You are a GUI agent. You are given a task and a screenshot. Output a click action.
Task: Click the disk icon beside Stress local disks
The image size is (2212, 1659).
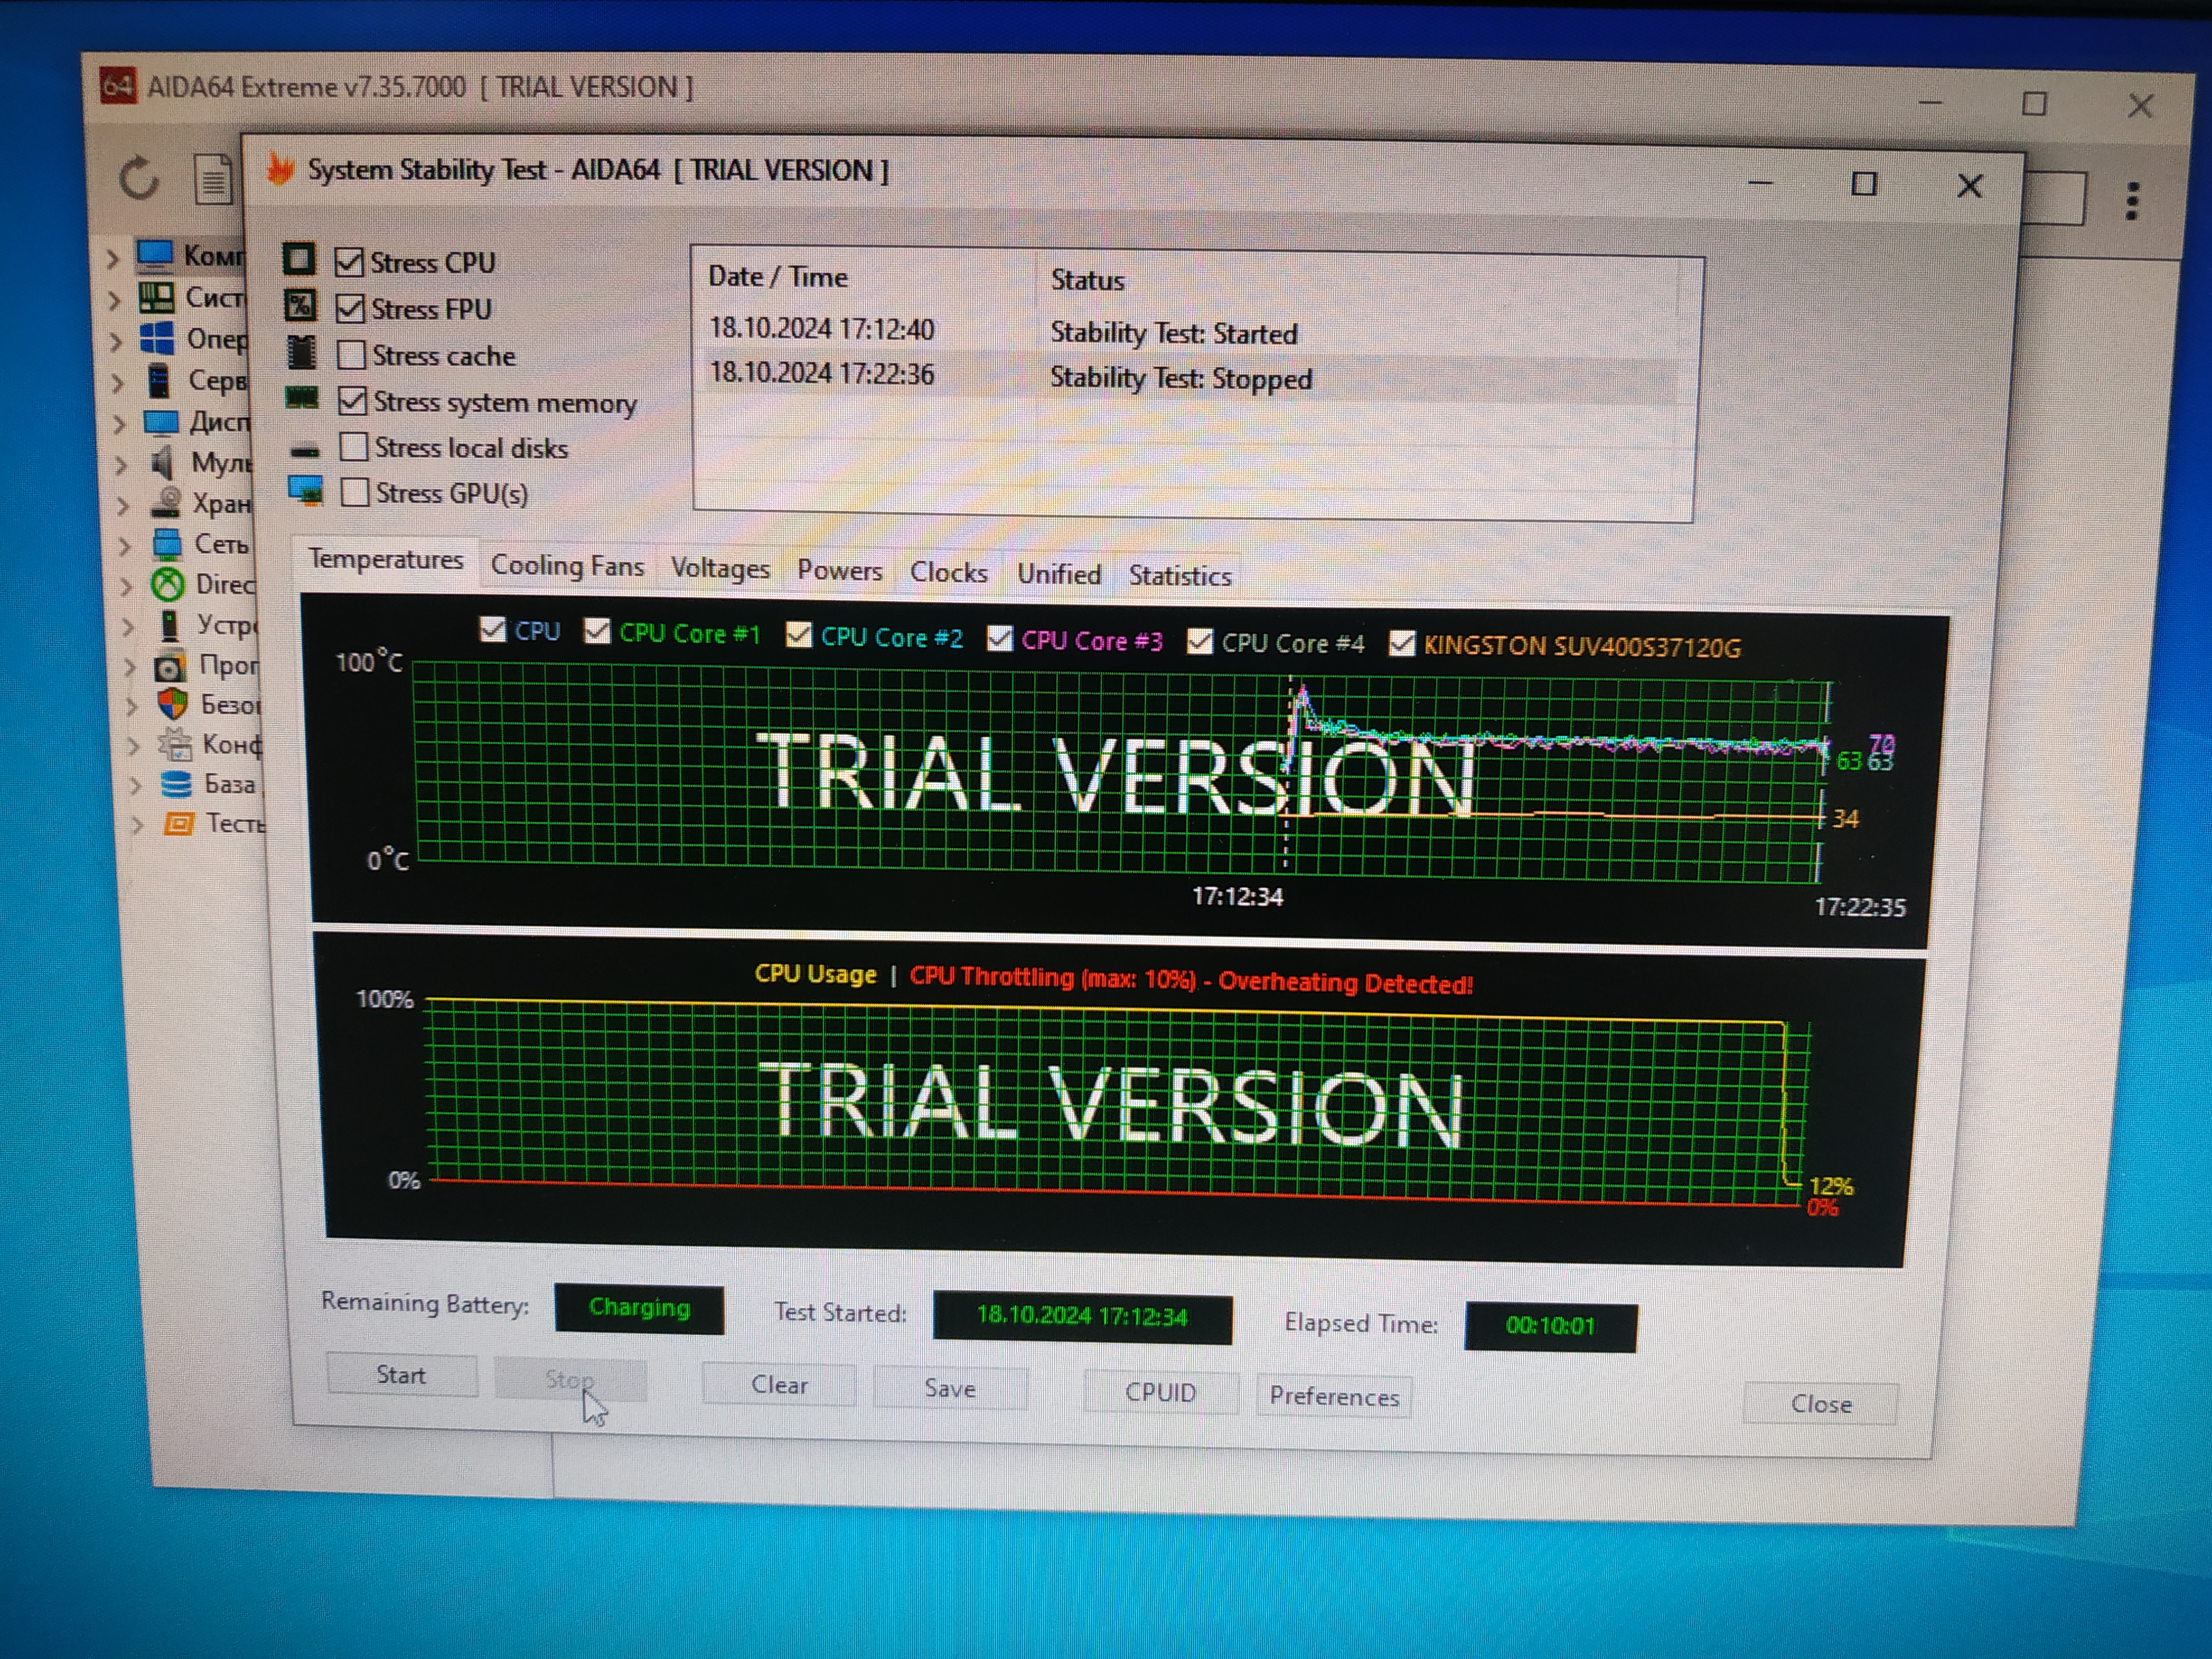(x=304, y=450)
